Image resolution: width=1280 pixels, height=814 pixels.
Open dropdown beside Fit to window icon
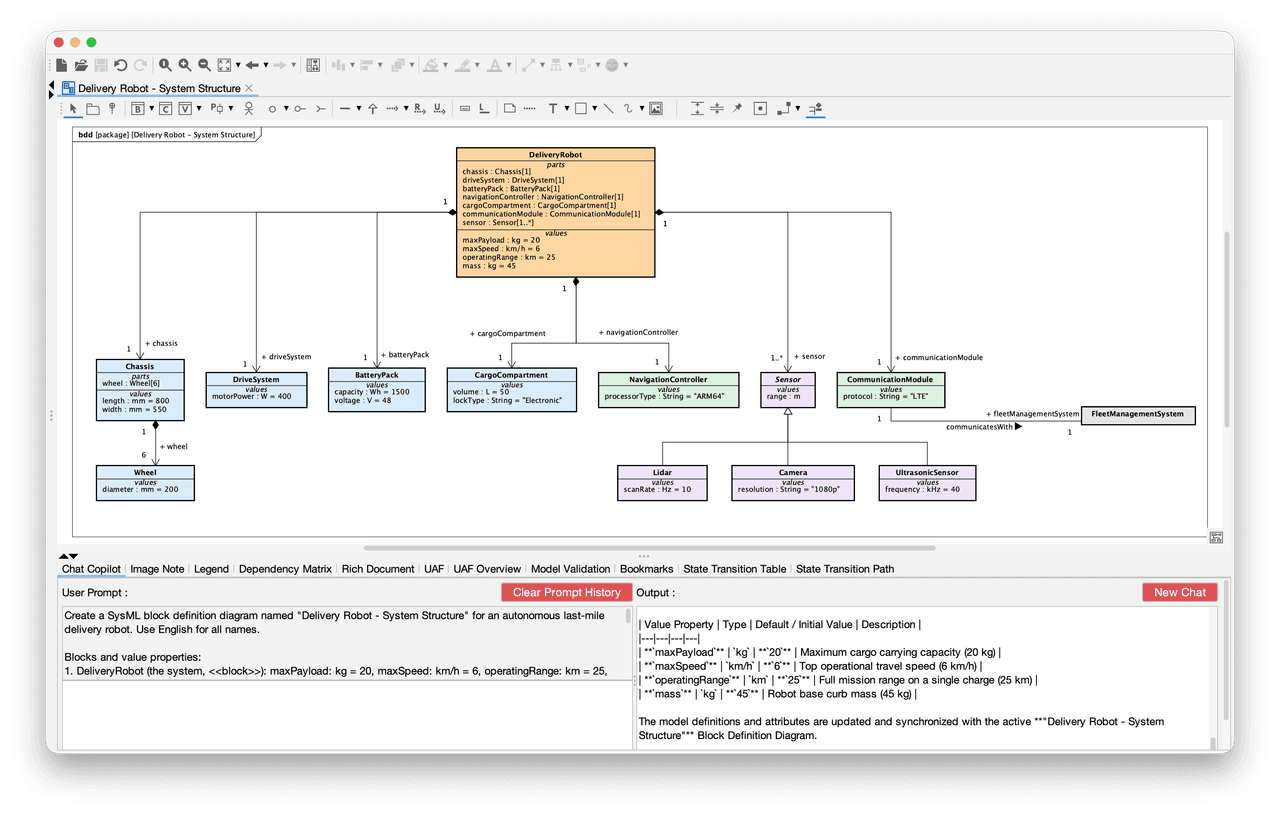pyautogui.click(x=238, y=65)
